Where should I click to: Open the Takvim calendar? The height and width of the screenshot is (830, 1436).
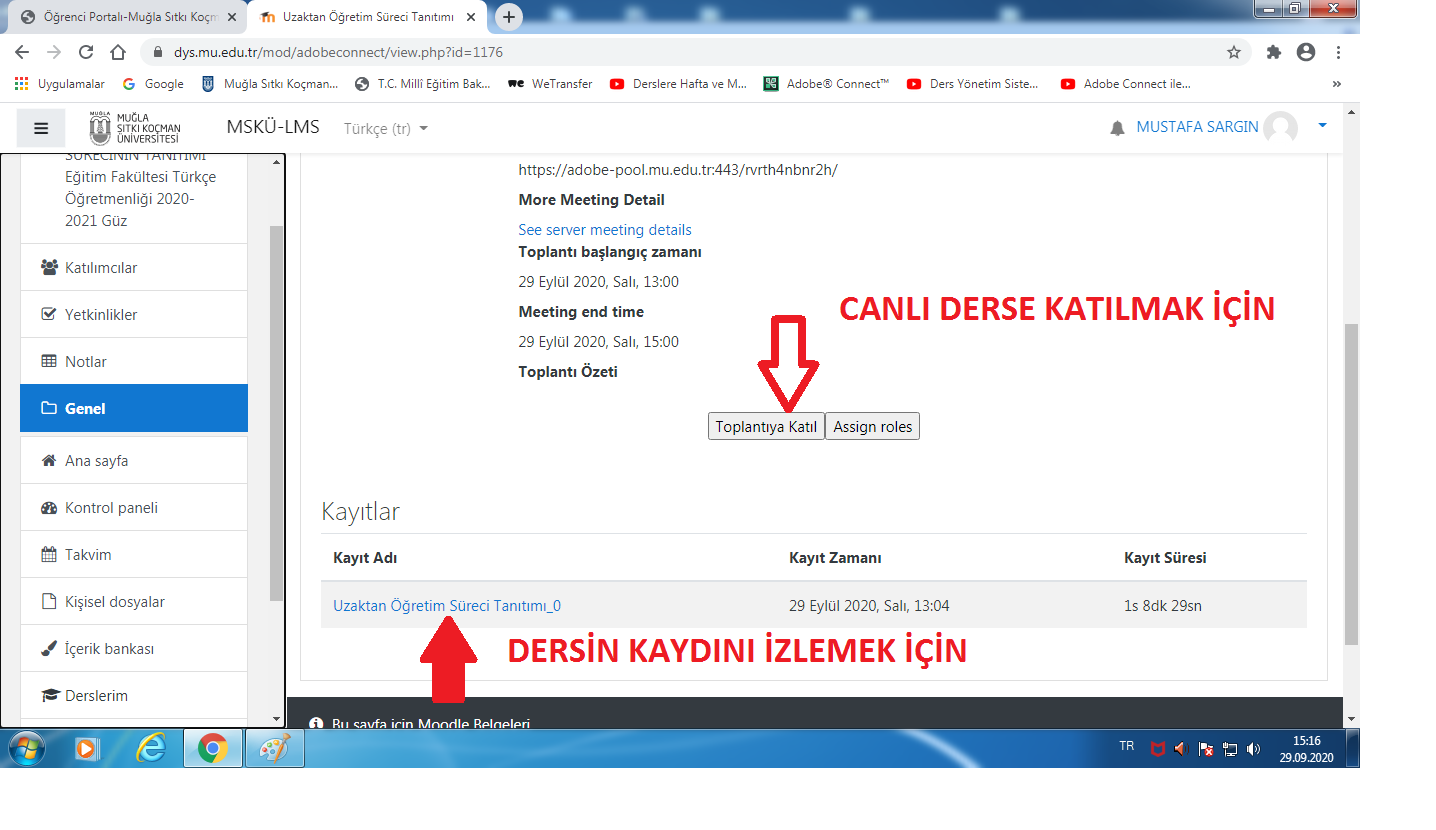pyautogui.click(x=88, y=554)
